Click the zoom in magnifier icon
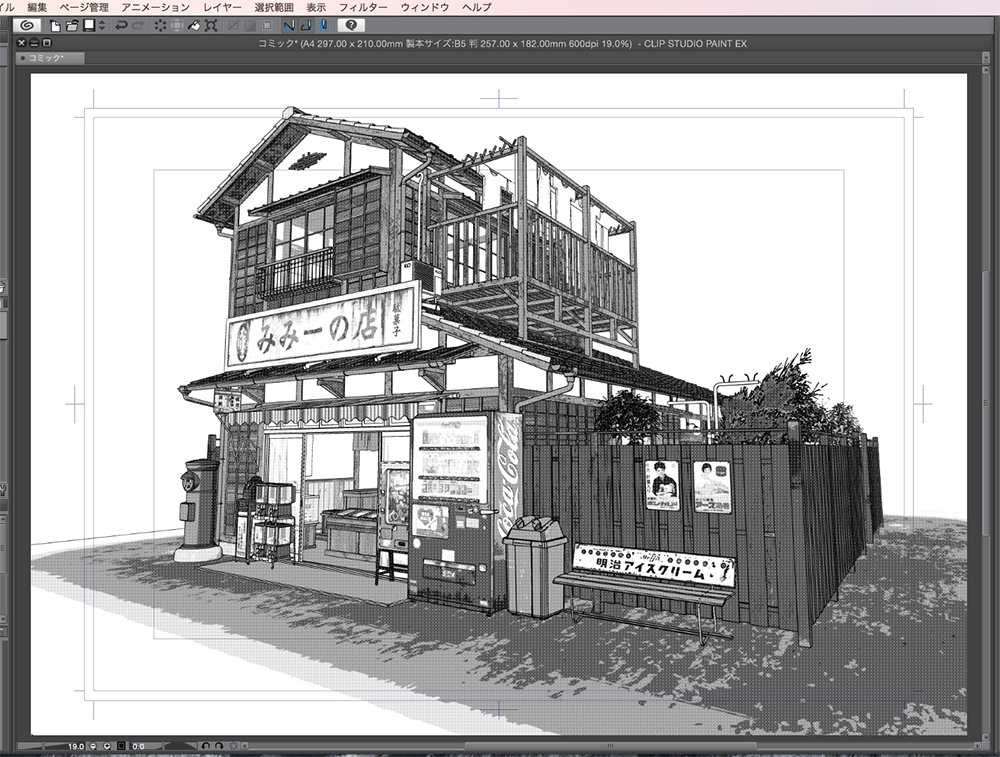 point(107,746)
